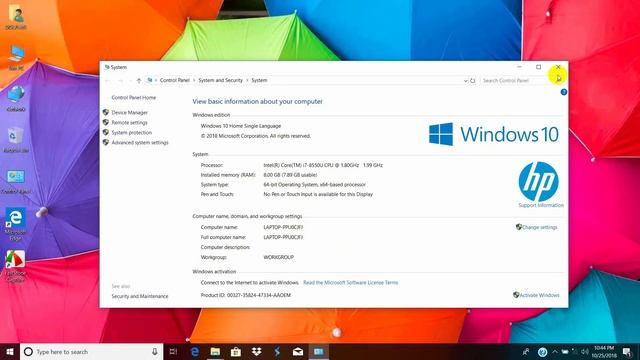Screen dimensions: 640x360
Task: Click the System window taskbar button
Action: coord(318,351)
